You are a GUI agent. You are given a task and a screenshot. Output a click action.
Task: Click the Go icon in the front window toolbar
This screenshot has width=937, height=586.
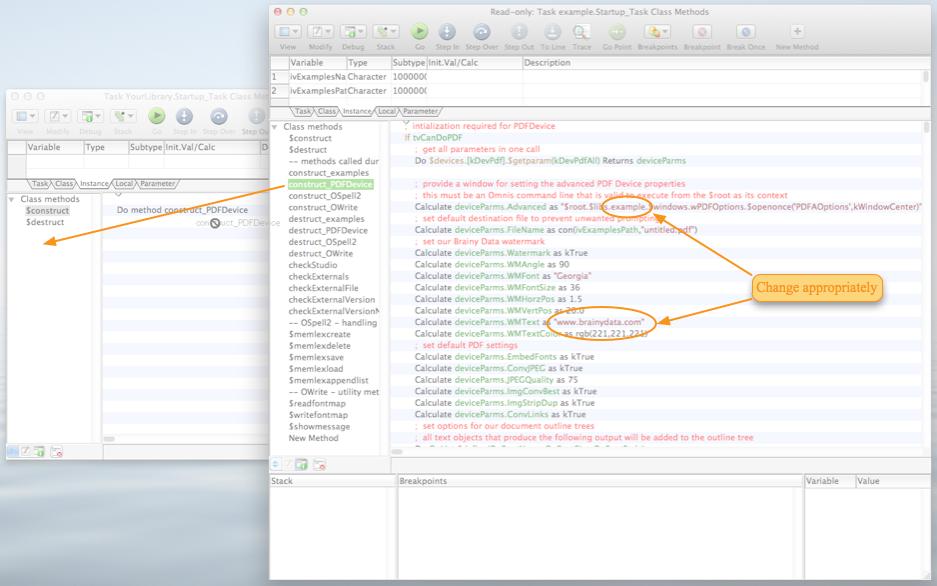coord(419,32)
